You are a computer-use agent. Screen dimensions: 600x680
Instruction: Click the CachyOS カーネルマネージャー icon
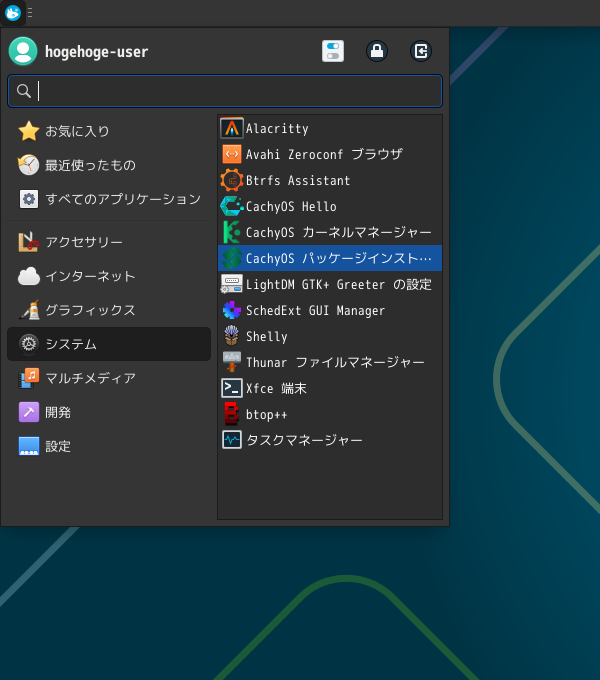point(232,232)
